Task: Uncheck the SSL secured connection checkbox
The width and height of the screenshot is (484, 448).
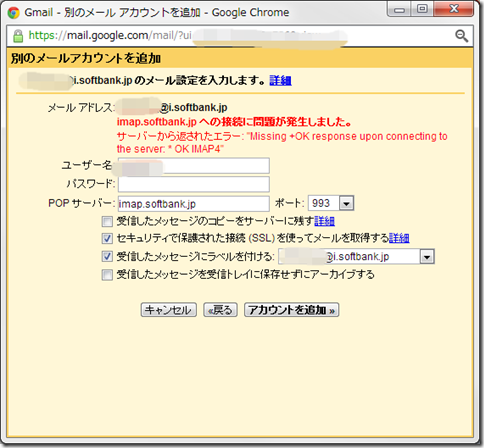Action: [x=107, y=238]
